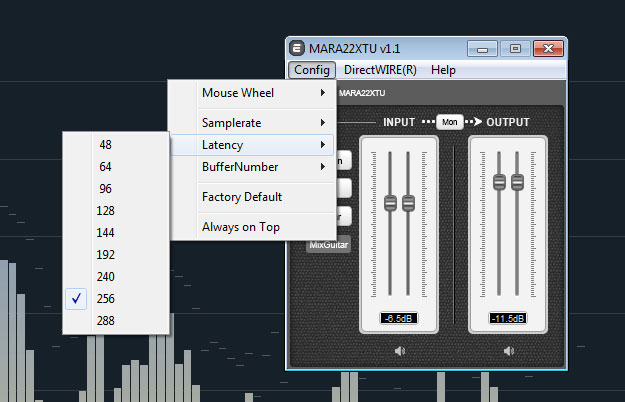
Task: Toggle the Mon monitor button
Action: 450,122
